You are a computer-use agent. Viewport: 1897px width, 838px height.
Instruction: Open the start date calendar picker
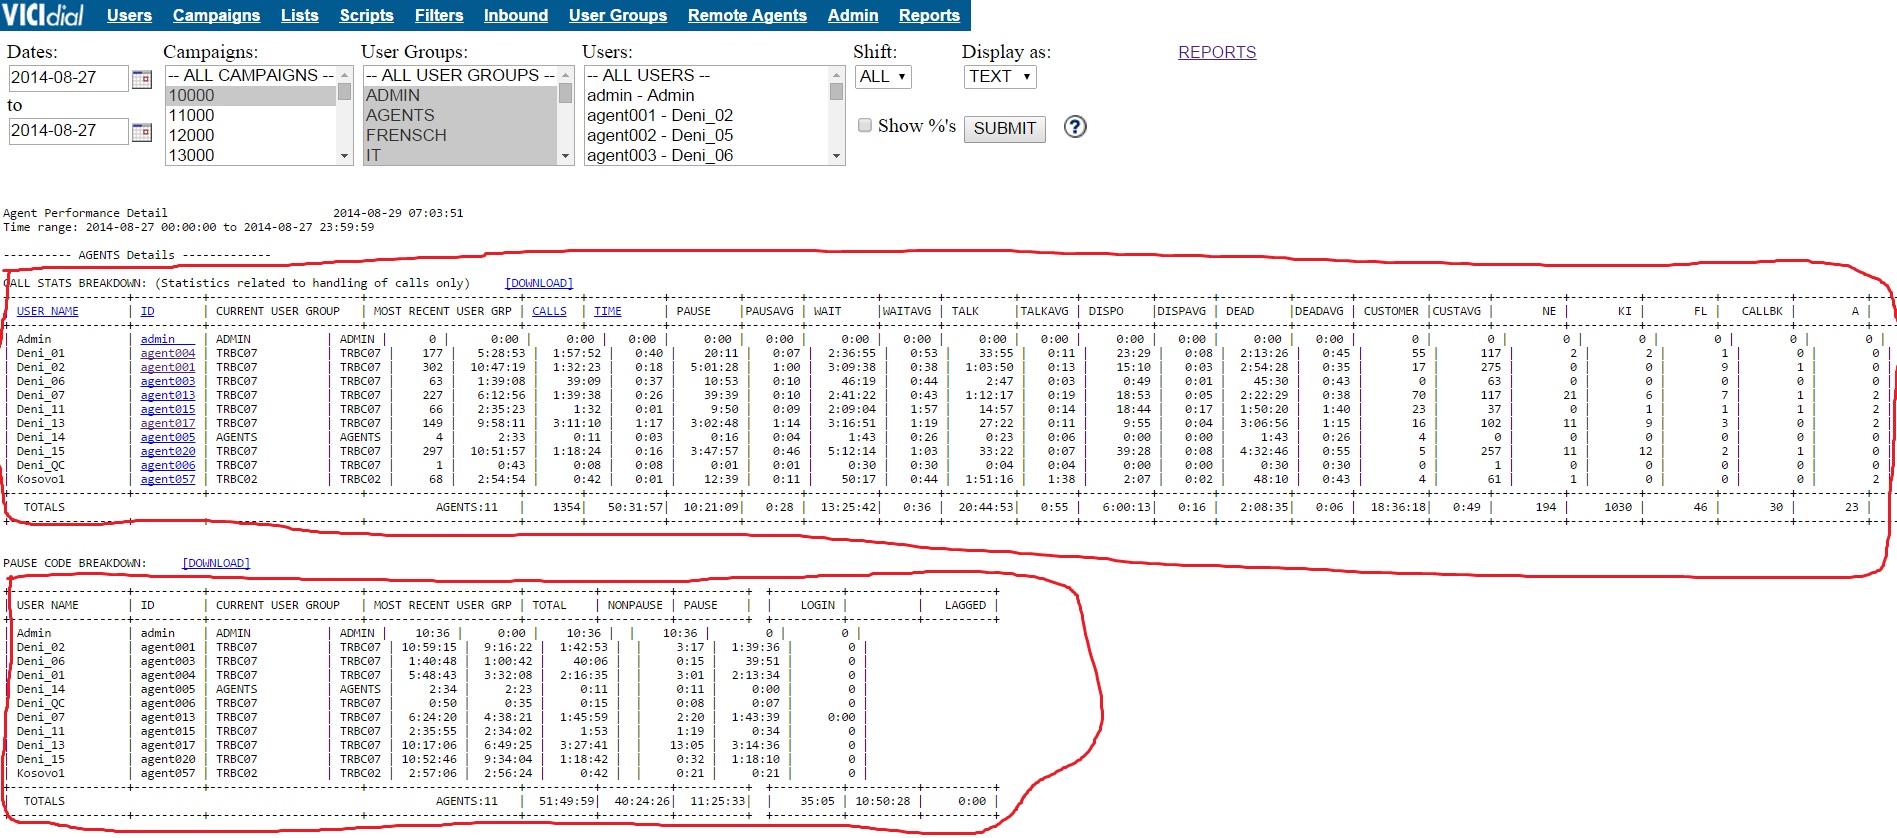[x=142, y=78]
